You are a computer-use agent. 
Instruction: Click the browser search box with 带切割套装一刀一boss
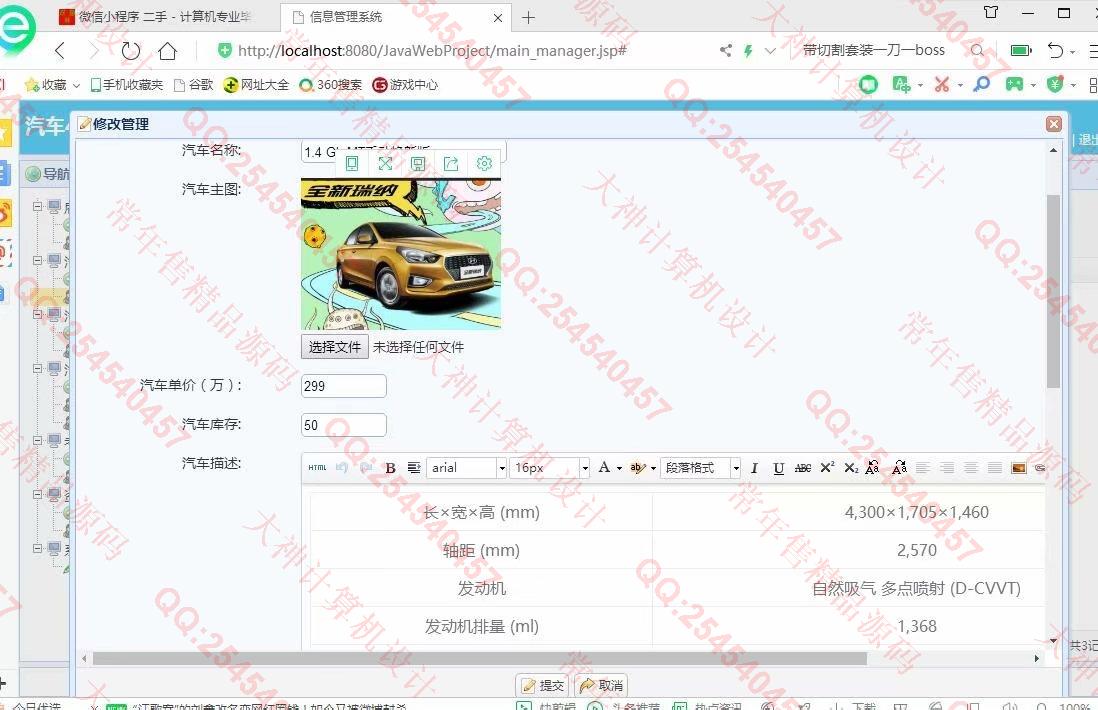[873, 50]
